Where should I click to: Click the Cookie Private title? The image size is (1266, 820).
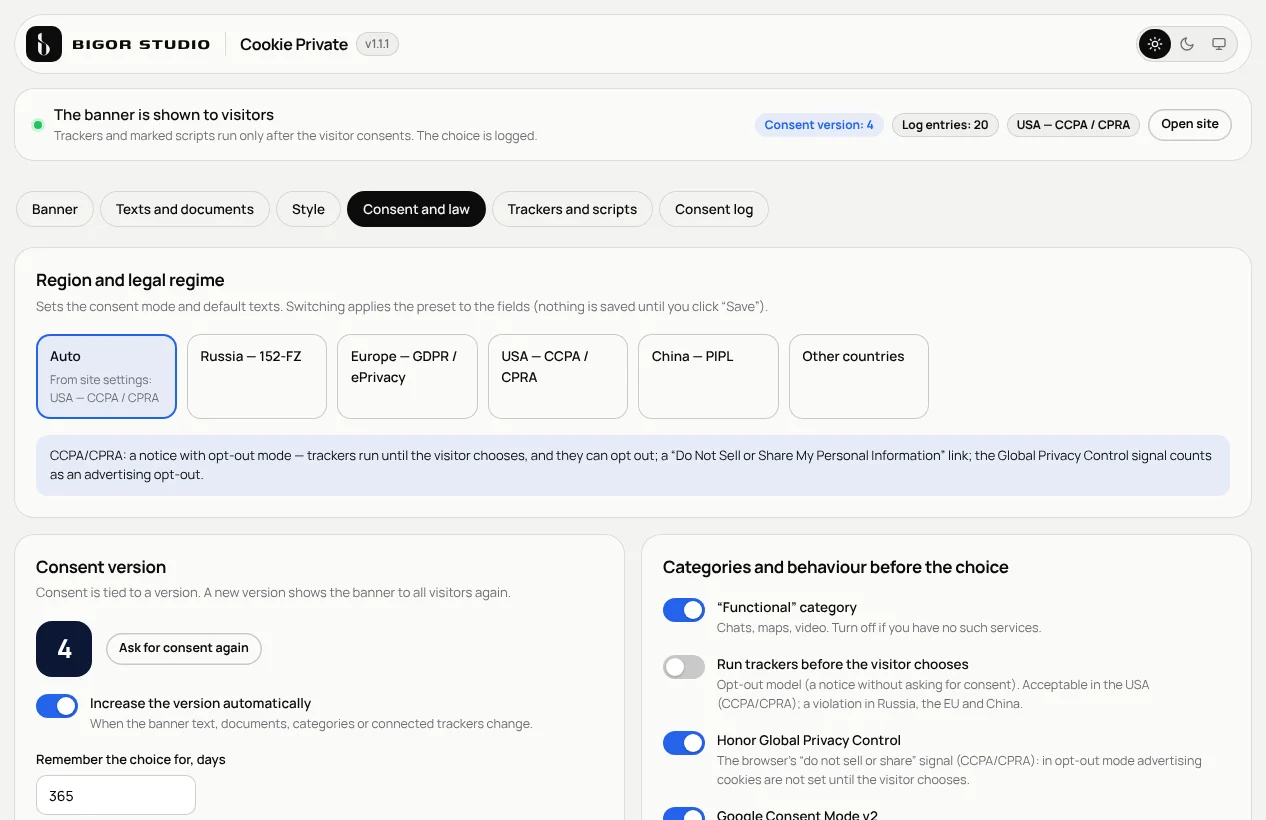coord(294,44)
